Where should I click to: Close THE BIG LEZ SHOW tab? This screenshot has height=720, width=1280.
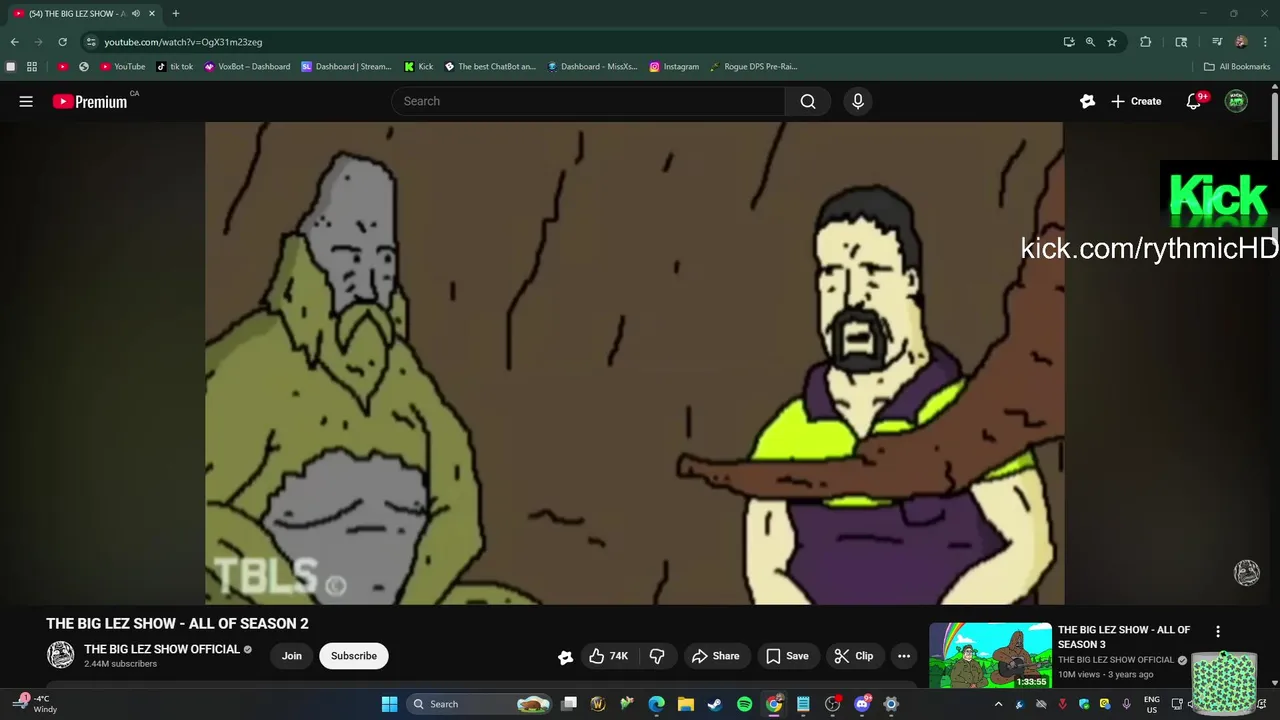(152, 14)
